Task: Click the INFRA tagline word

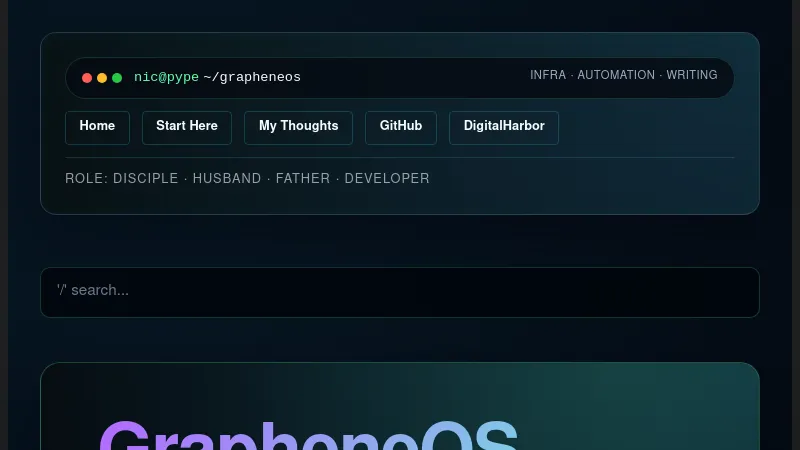Action: [x=547, y=75]
